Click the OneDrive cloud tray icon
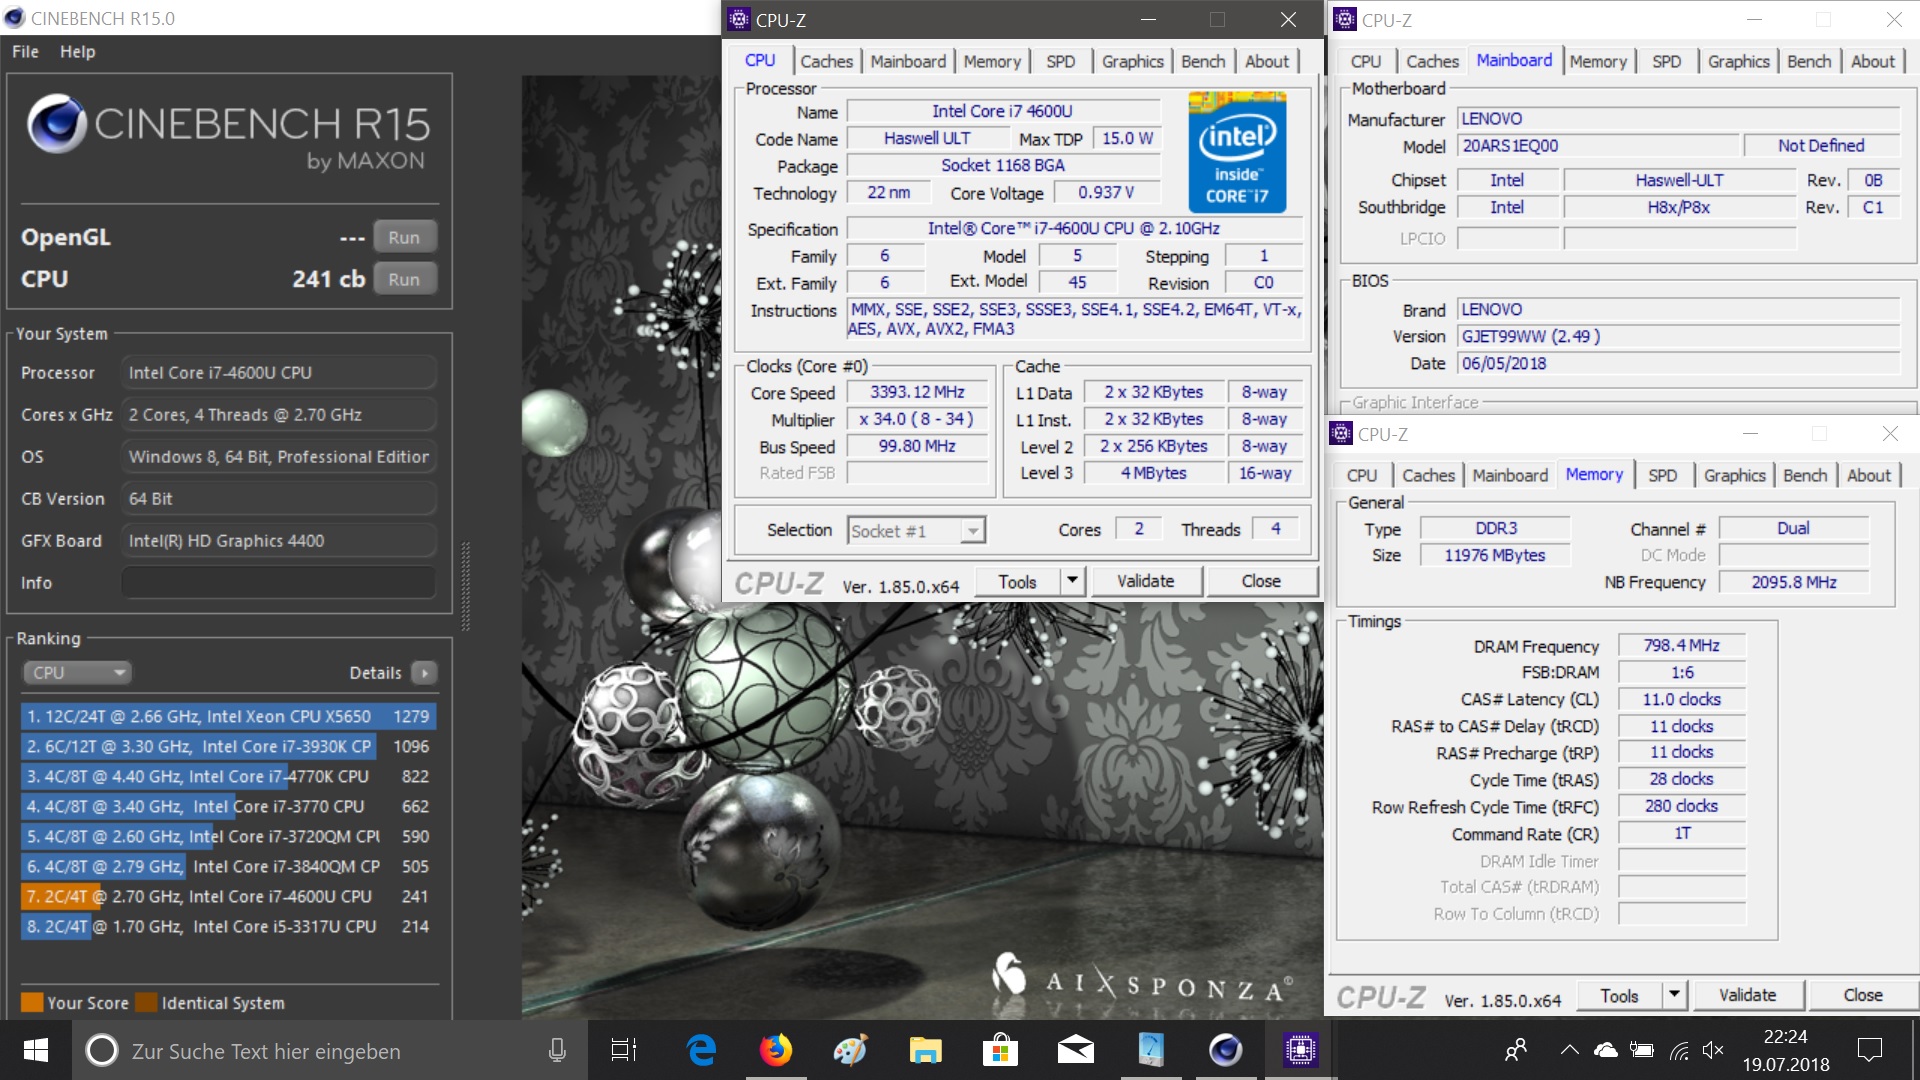This screenshot has height=1080, width=1920. coord(1605,1051)
